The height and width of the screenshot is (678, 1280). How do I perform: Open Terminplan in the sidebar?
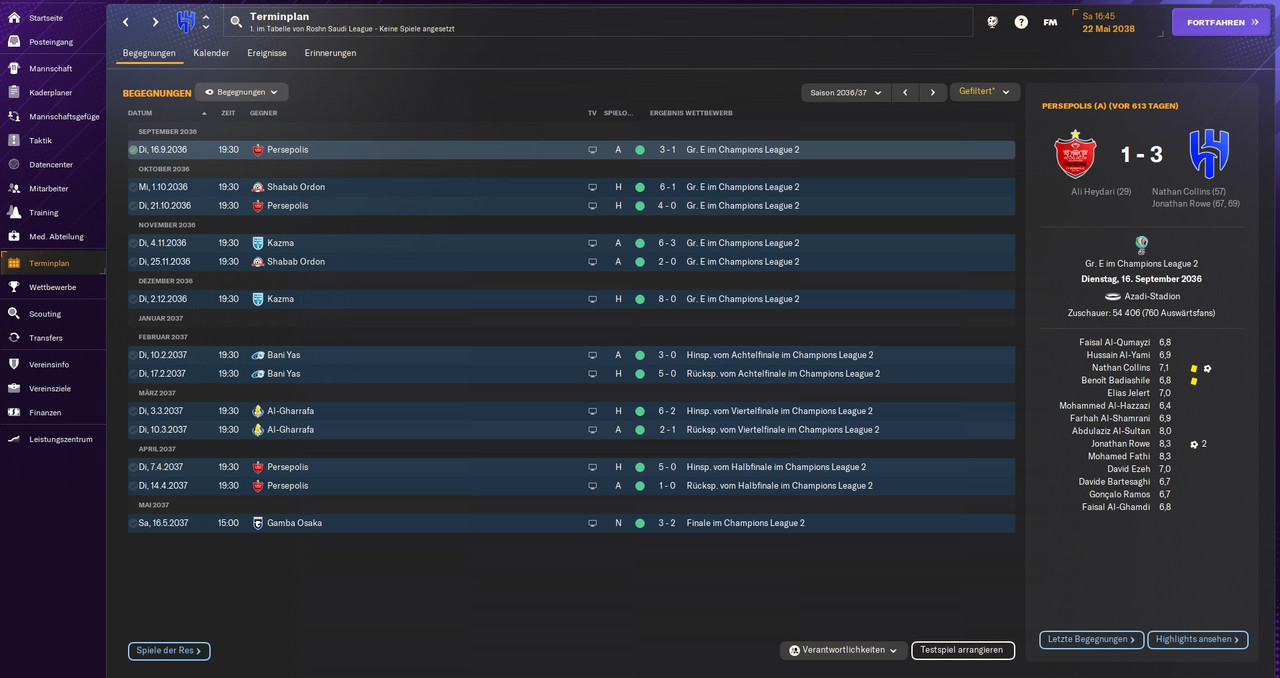(x=53, y=263)
